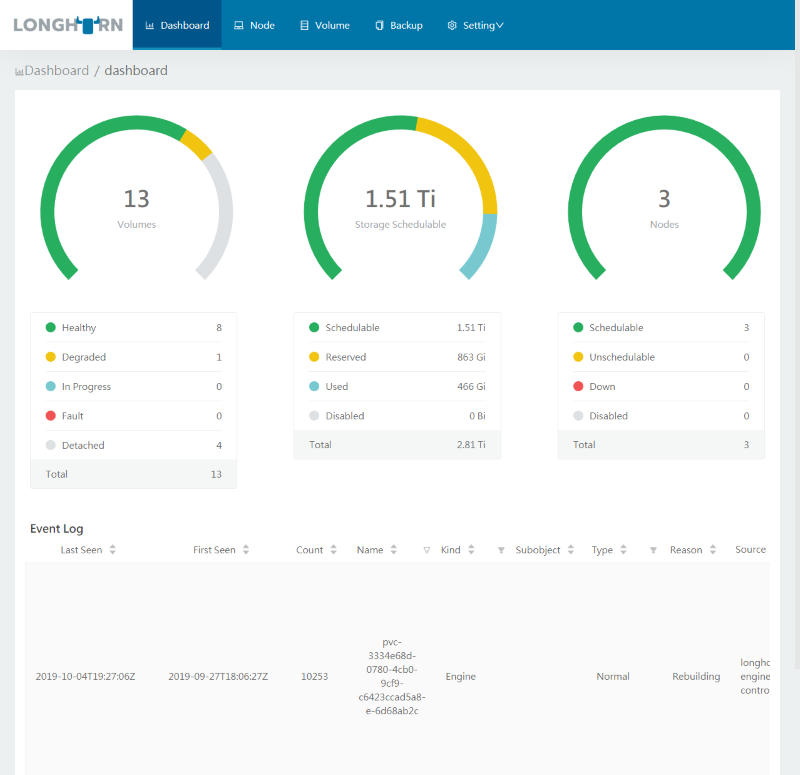Image resolution: width=800 pixels, height=775 pixels.
Task: Expand the Setting dropdown menu
Action: (475, 25)
